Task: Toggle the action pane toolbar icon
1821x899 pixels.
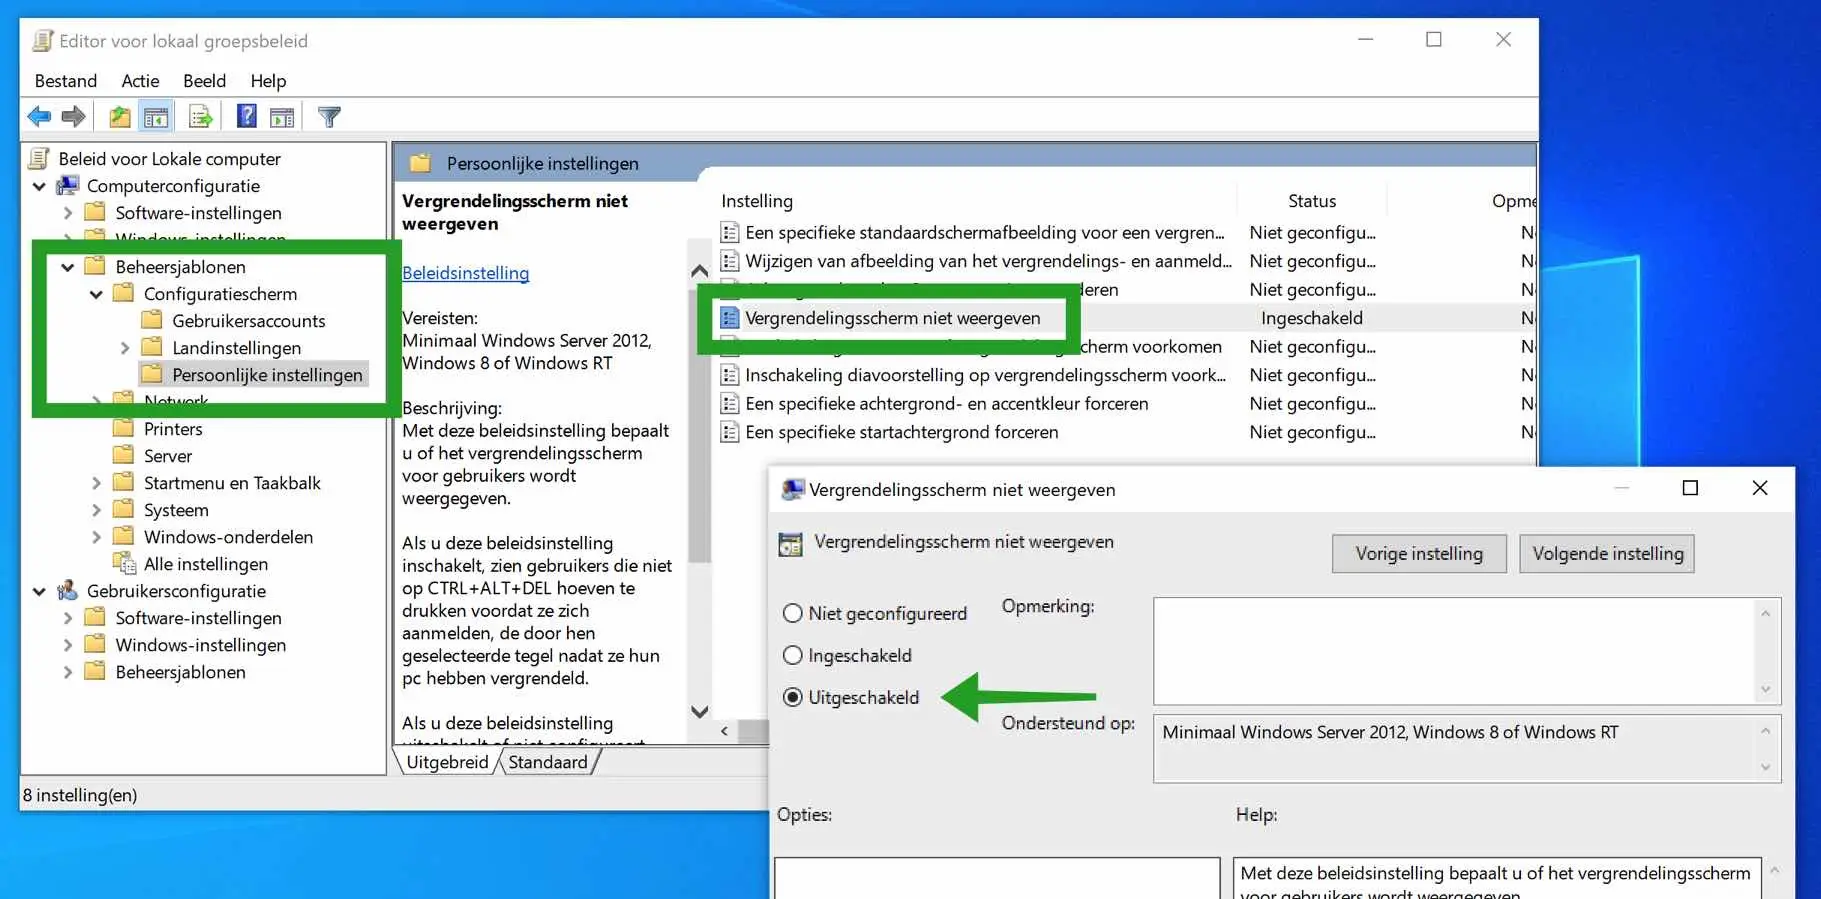Action: click(x=282, y=117)
